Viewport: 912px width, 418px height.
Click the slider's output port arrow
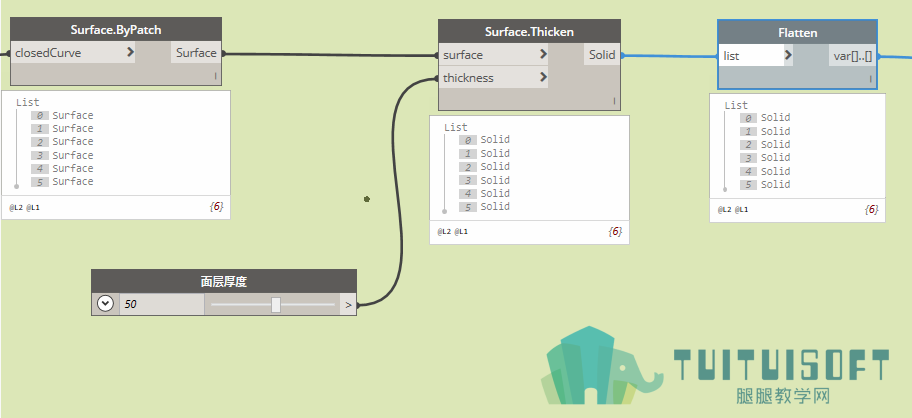[348, 304]
